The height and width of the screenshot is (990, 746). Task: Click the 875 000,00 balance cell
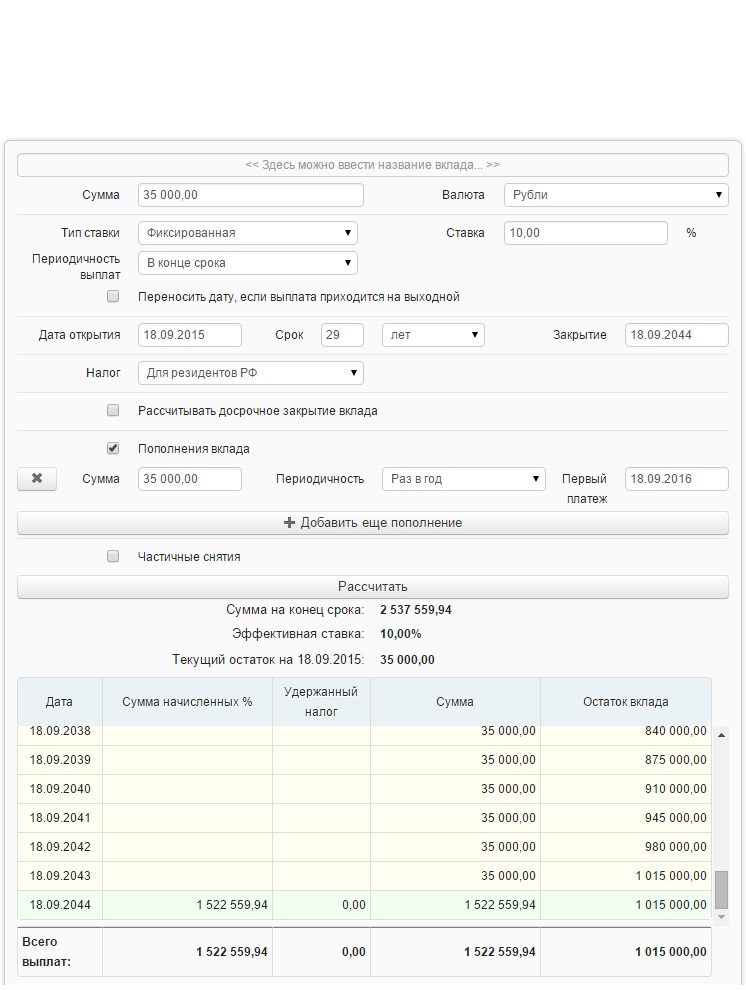[x=625, y=760]
